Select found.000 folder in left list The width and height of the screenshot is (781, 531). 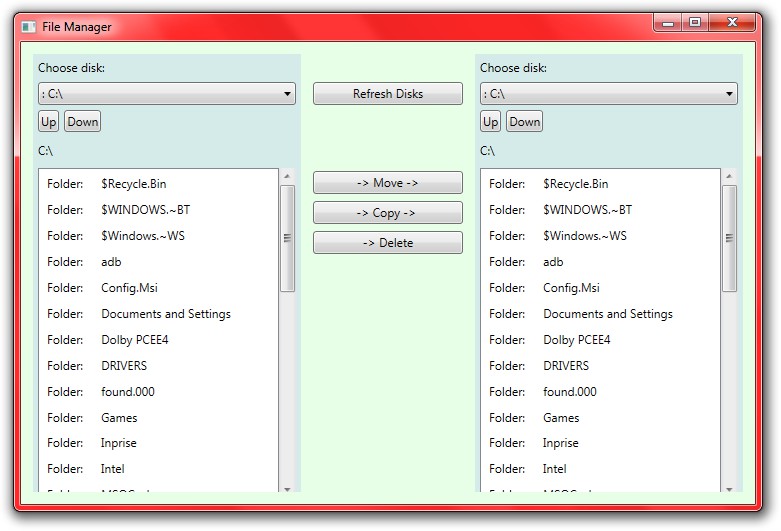click(x=158, y=392)
